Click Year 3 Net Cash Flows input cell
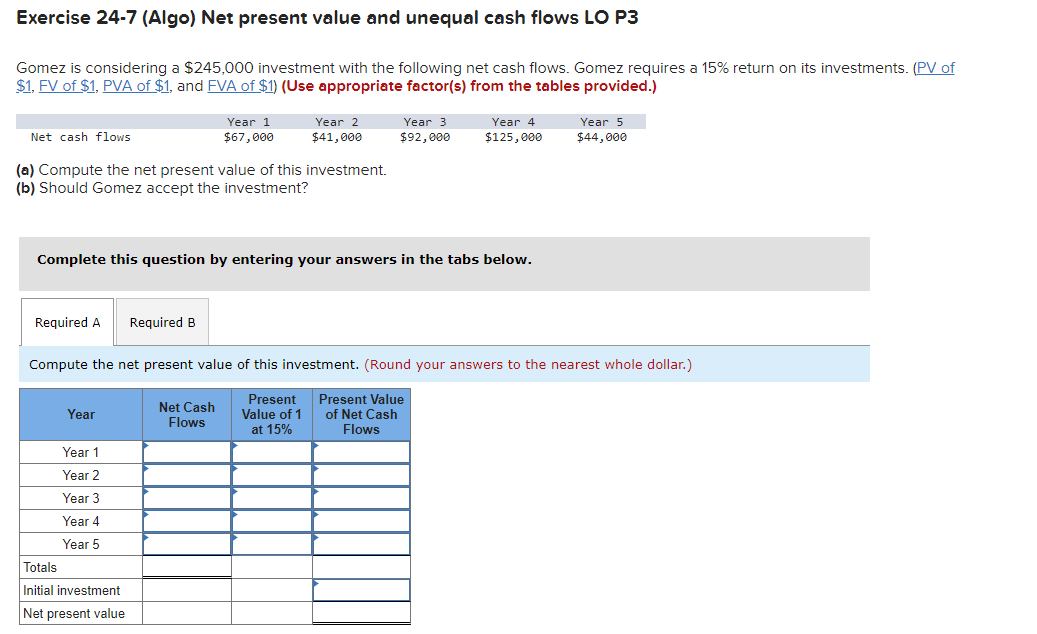Image resolution: width=1037 pixels, height=634 pixels. (186, 498)
